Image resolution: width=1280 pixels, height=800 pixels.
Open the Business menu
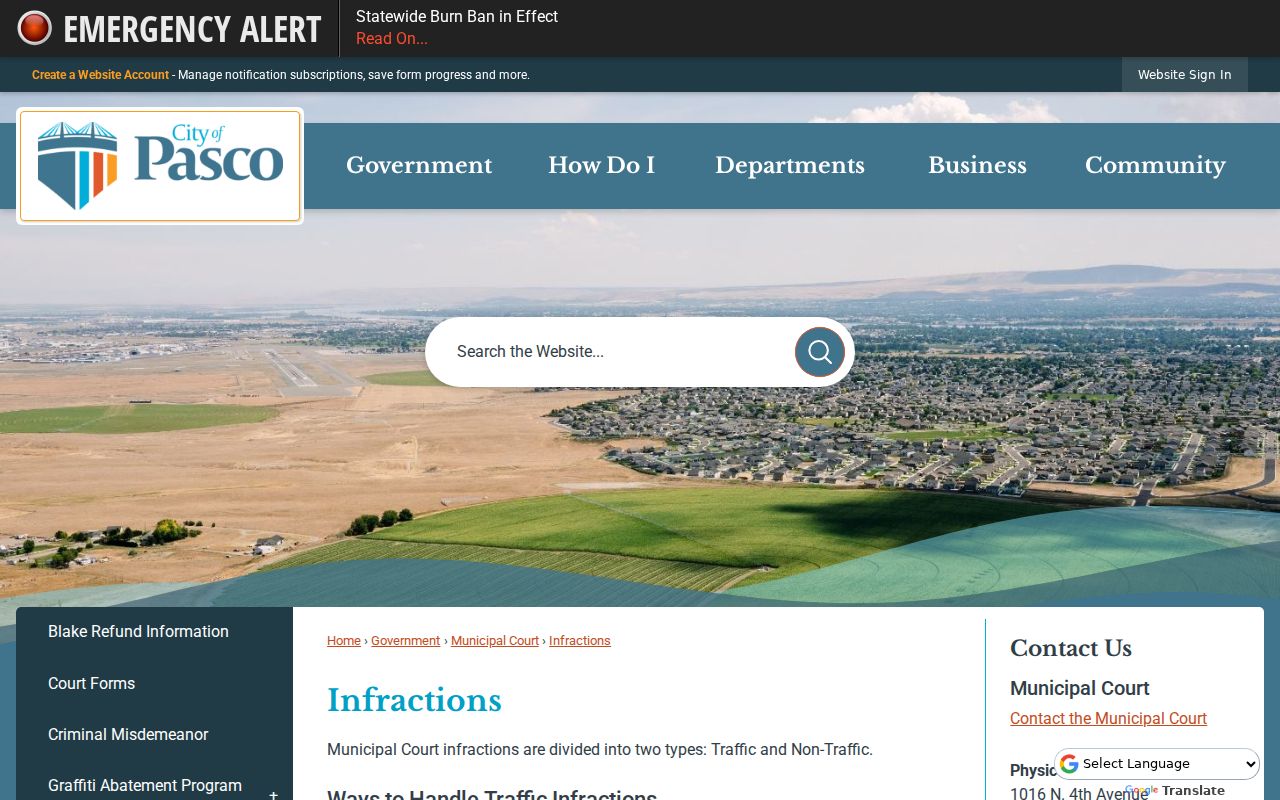[x=977, y=166]
